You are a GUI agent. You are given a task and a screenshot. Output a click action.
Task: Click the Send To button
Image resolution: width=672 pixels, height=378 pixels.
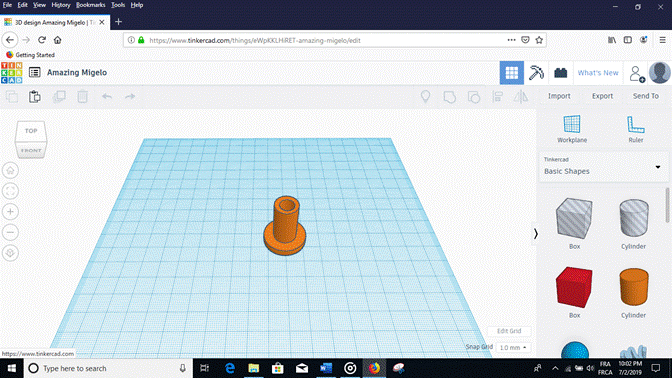tap(645, 96)
